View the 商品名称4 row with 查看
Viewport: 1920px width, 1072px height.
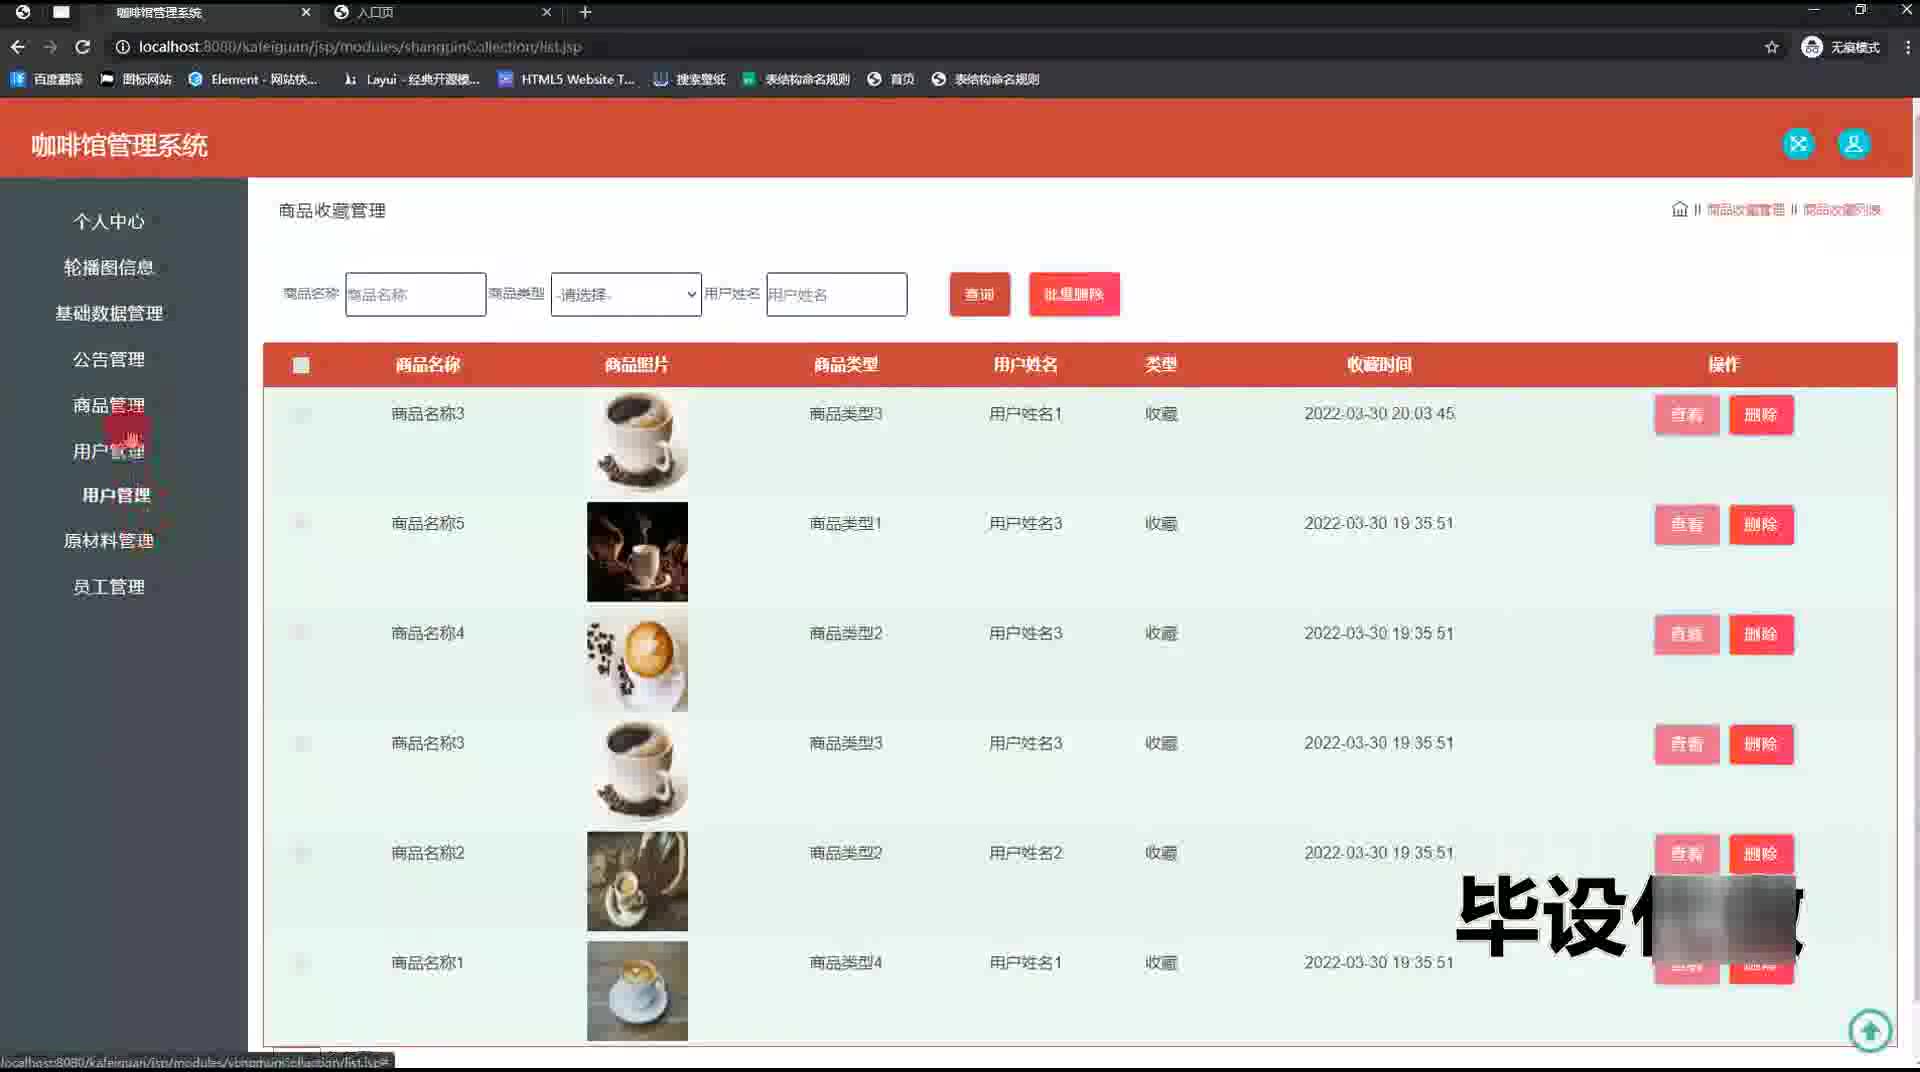point(1687,634)
